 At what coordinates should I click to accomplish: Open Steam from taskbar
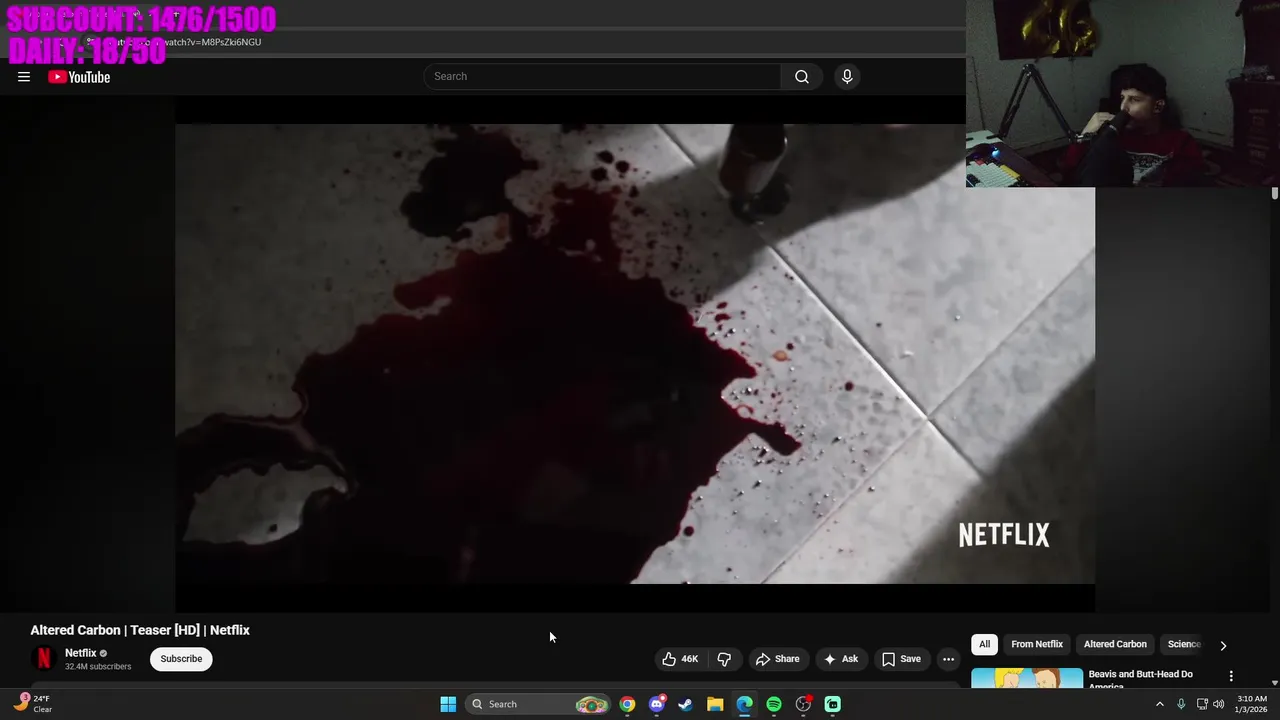pyautogui.click(x=685, y=704)
